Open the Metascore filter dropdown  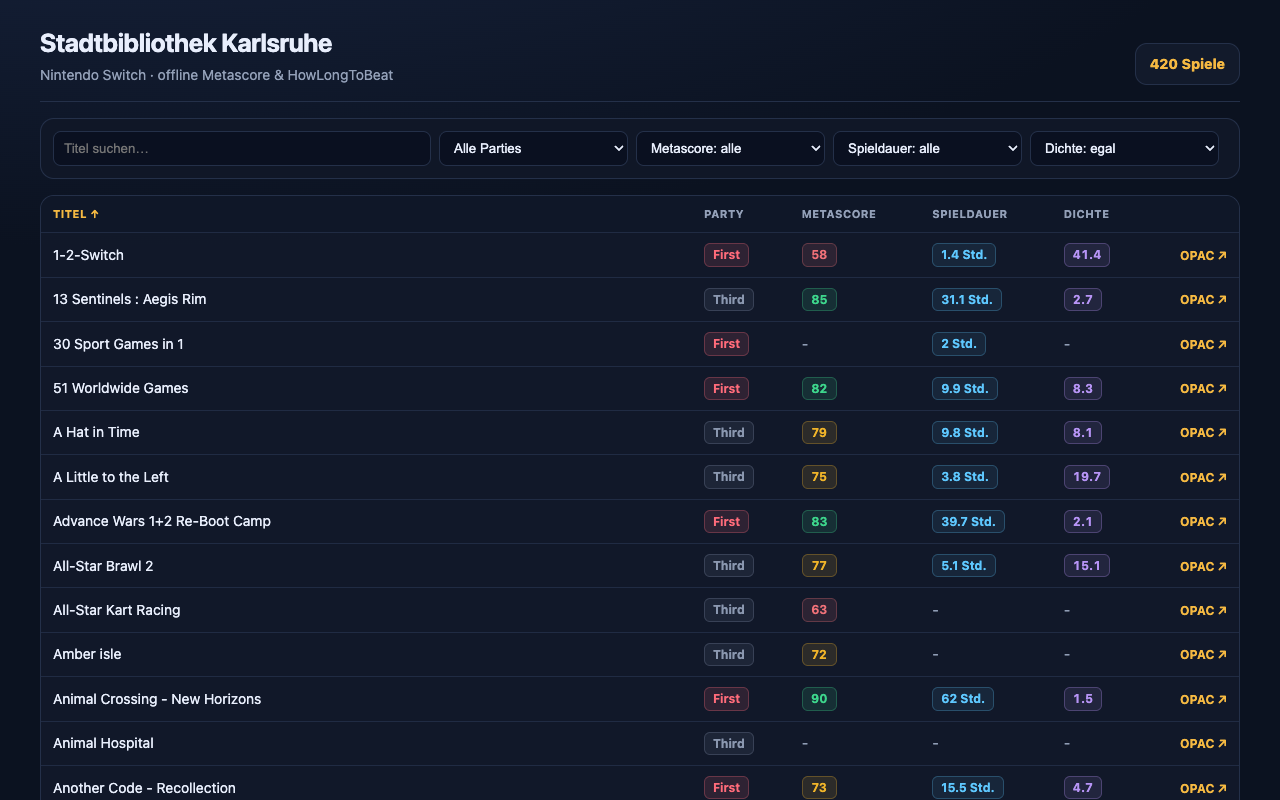coord(730,148)
